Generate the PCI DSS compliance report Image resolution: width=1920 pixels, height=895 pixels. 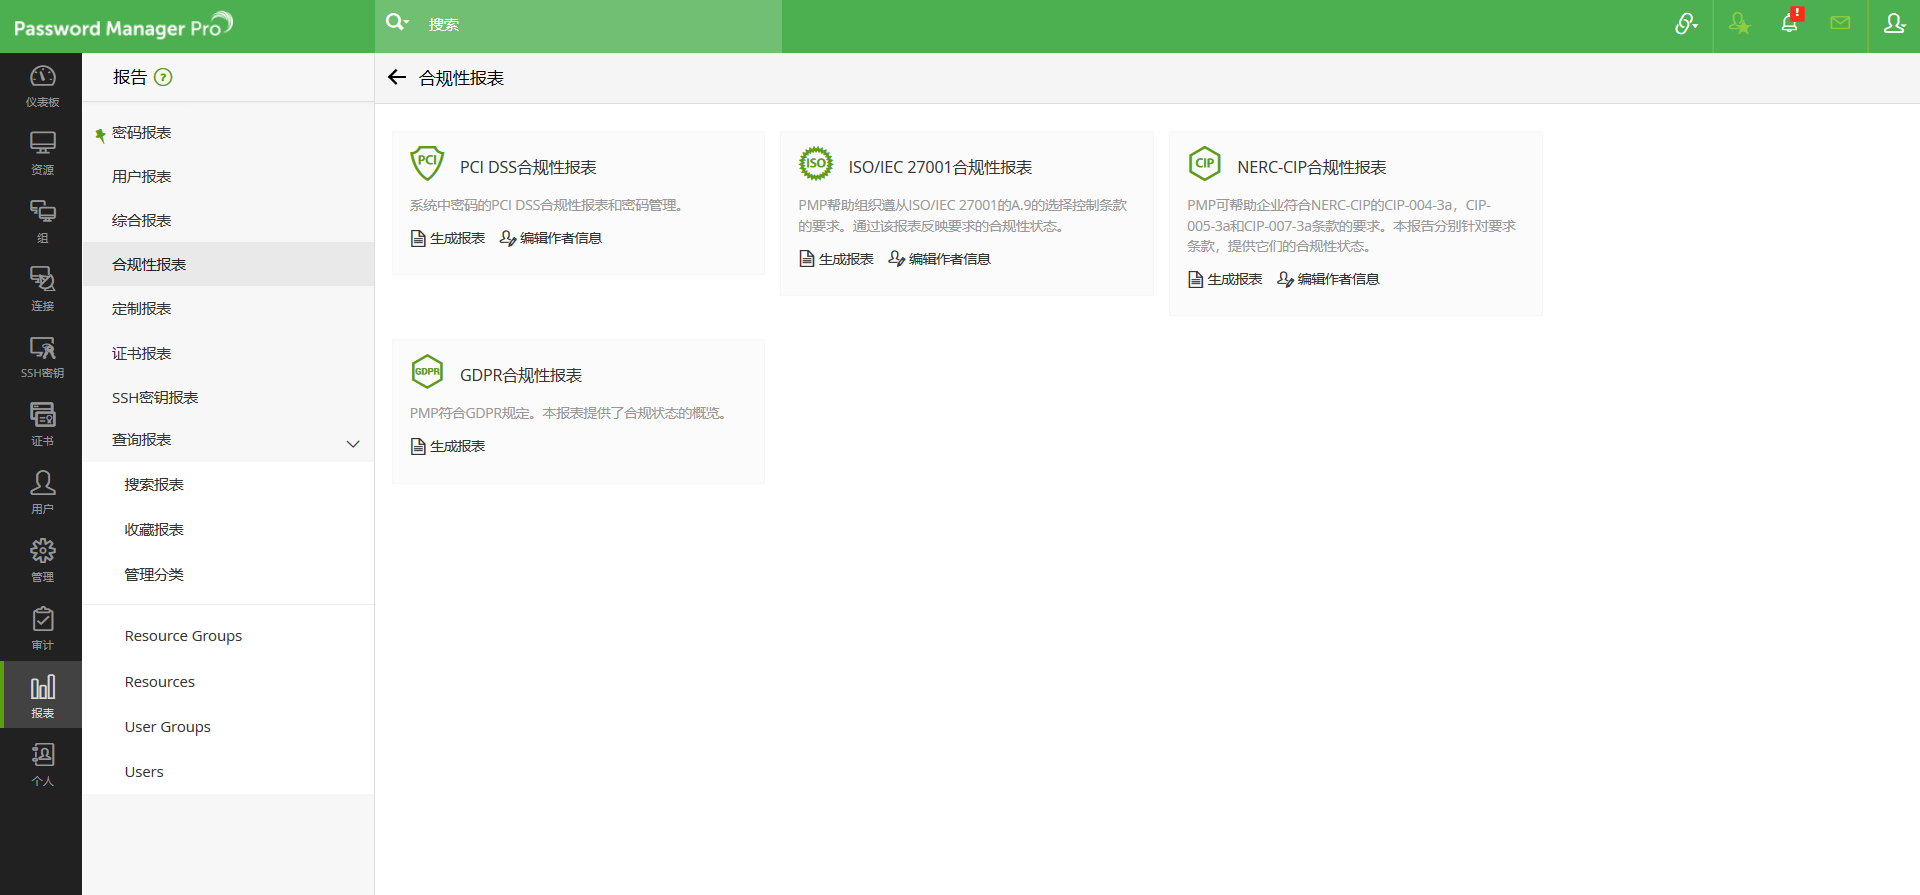pyautogui.click(x=448, y=238)
